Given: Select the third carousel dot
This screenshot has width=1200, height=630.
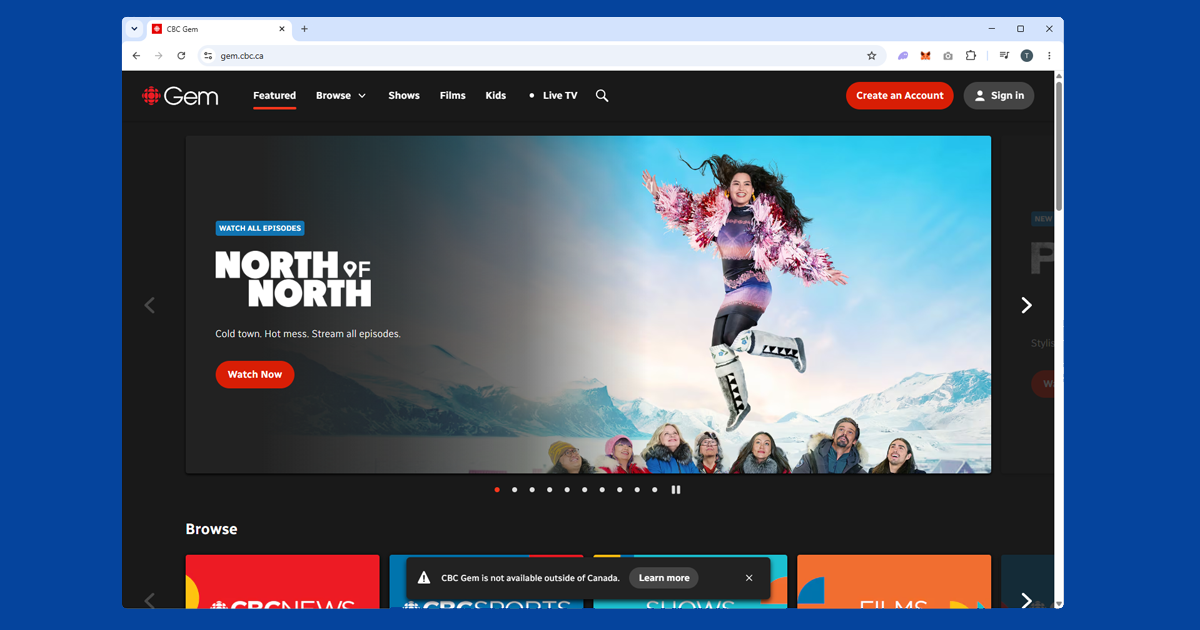Looking at the screenshot, I should (x=532, y=490).
